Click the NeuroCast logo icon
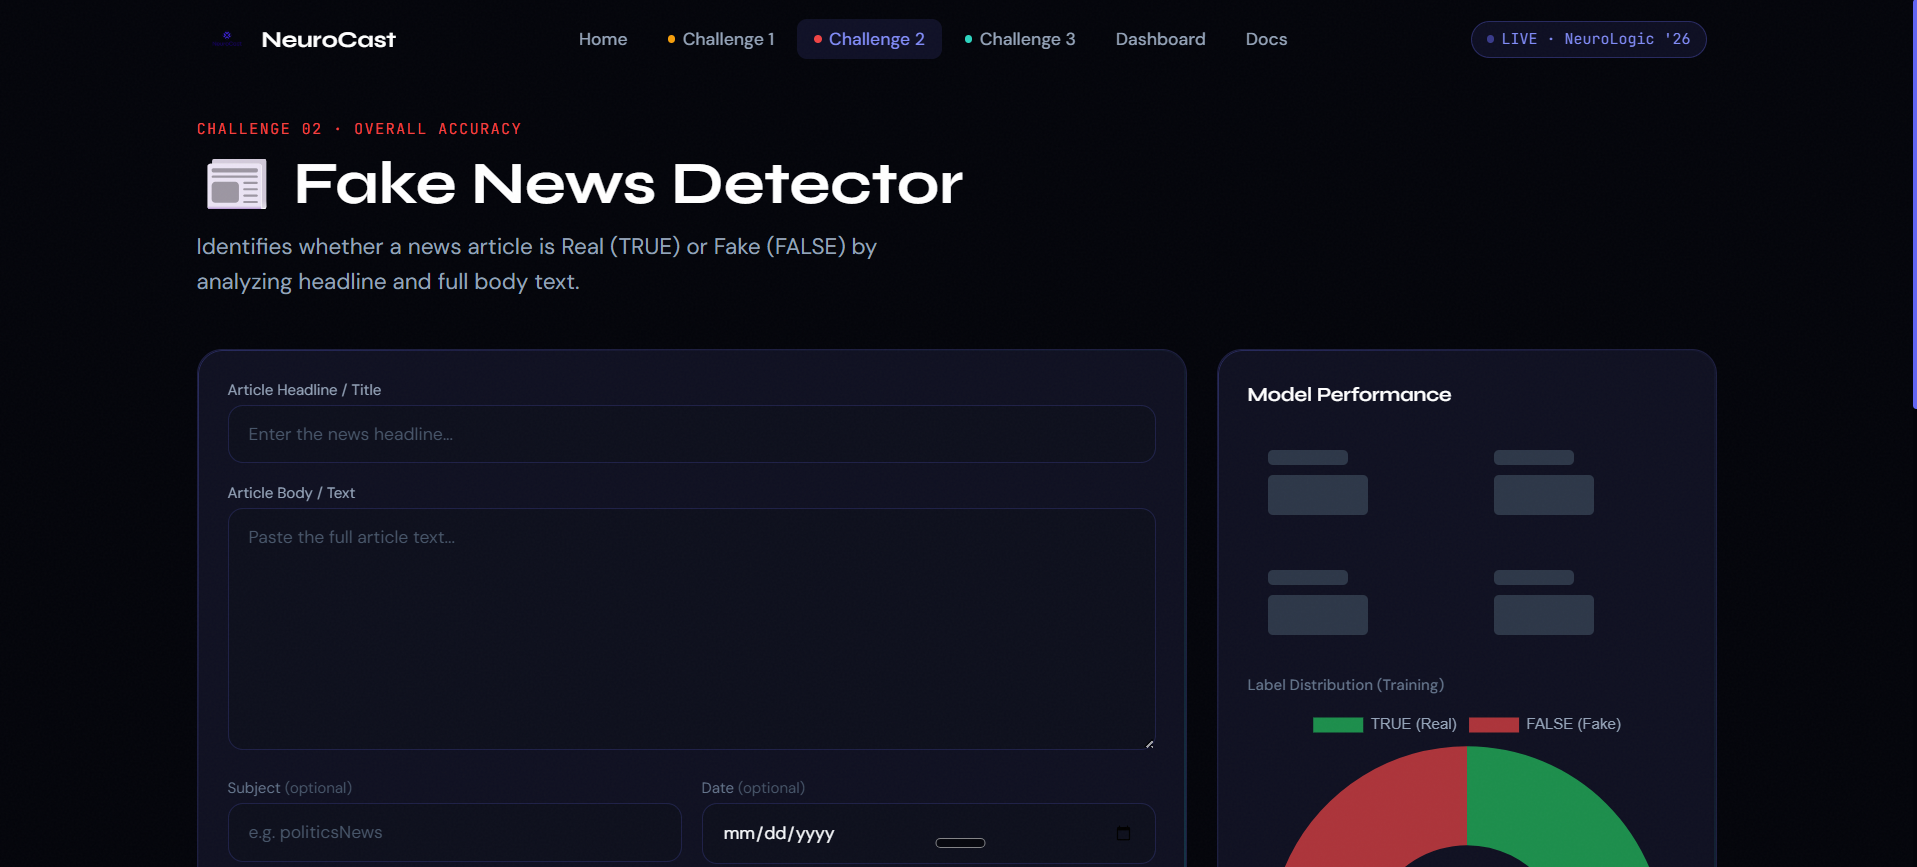Viewport: 1917px width, 867px height. tap(227, 39)
